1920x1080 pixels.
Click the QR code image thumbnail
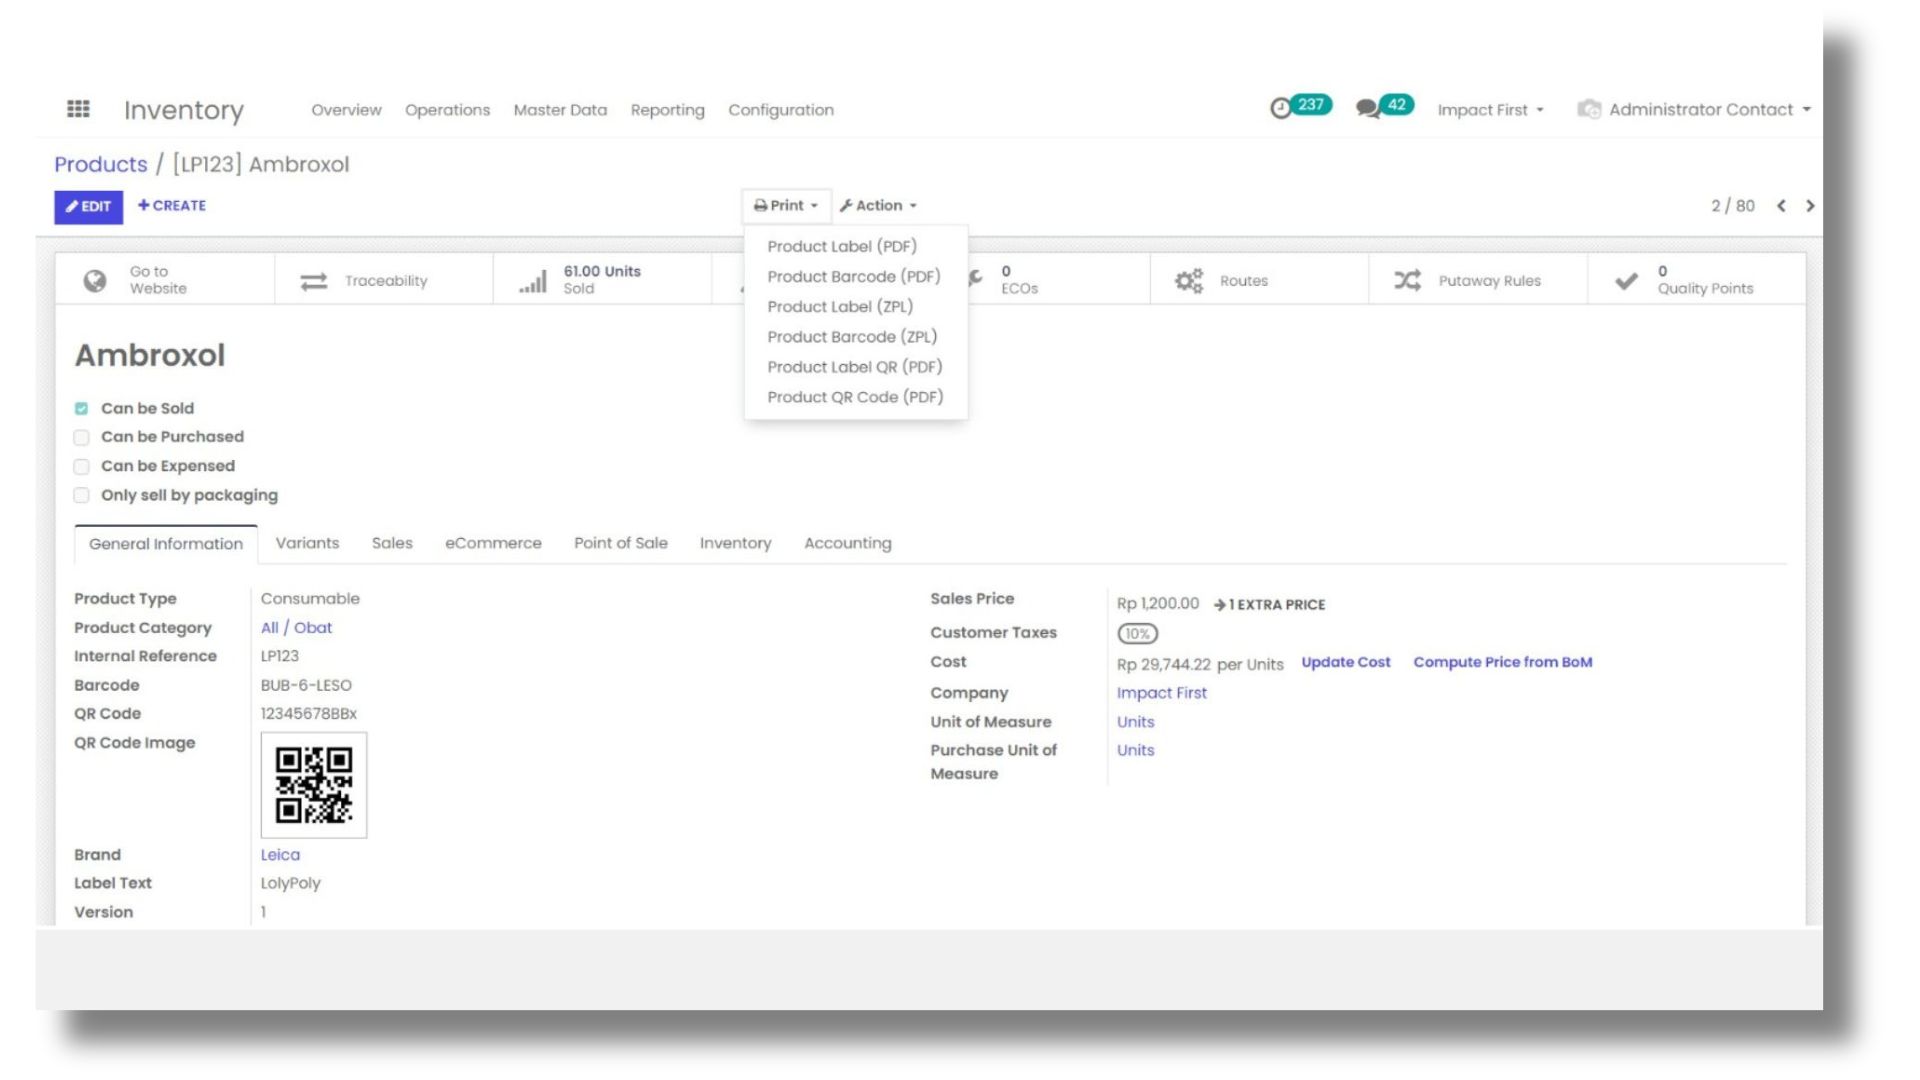point(314,785)
